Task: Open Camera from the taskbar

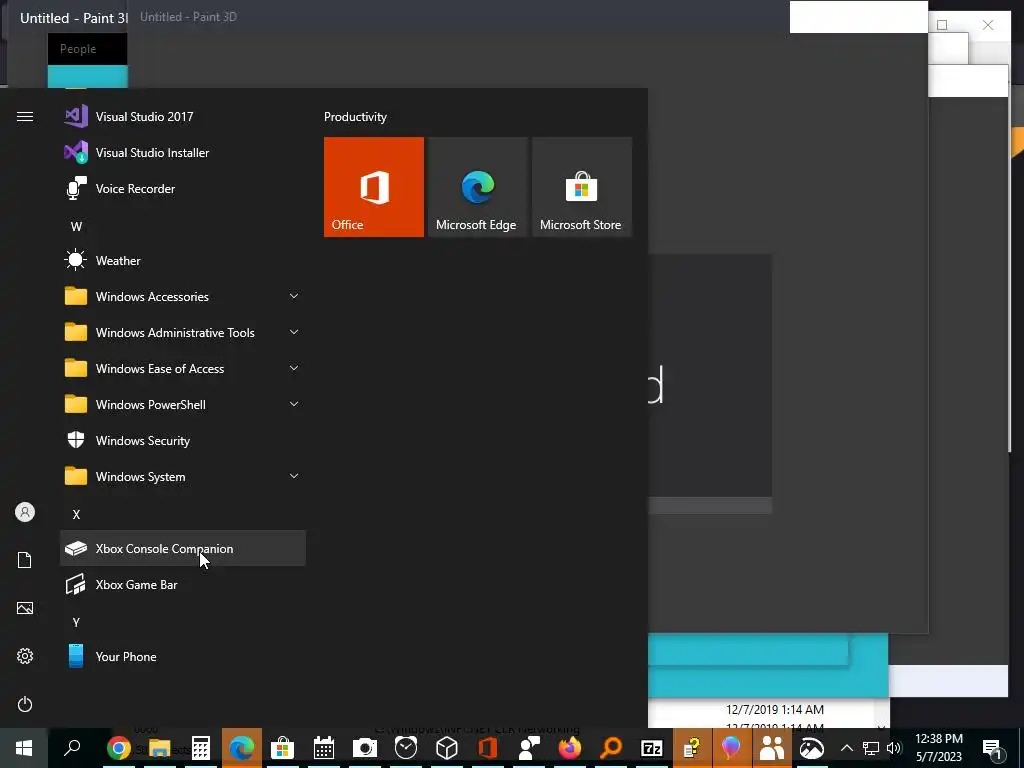Action: (x=365, y=748)
